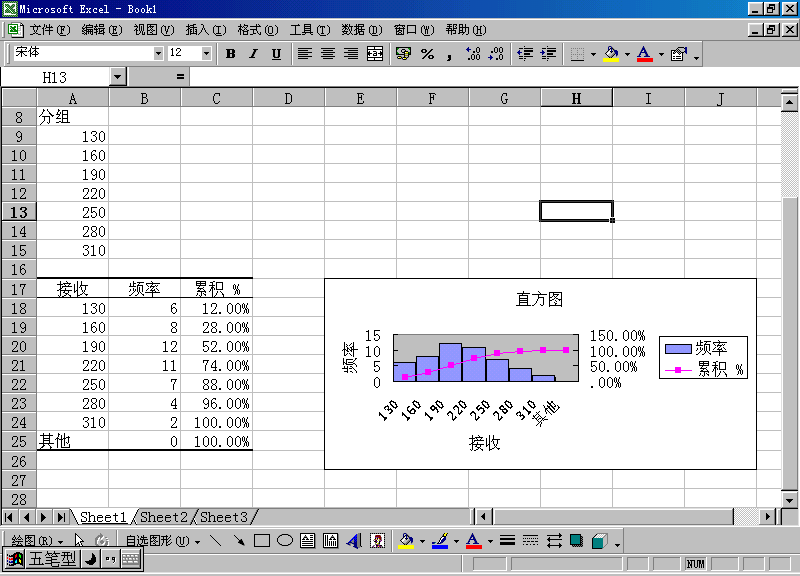Apply percent style to cell
The image size is (800, 576).
427,54
